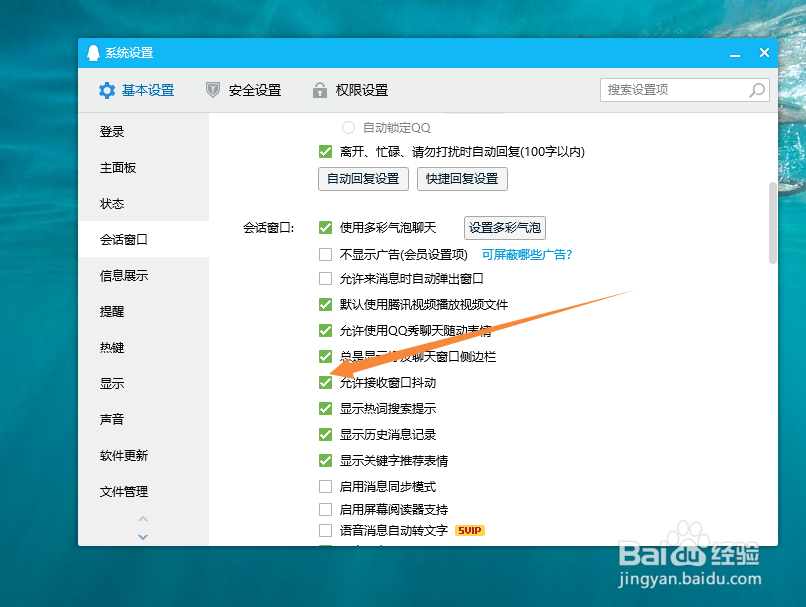Viewport: 806px width, 607px height.
Task: Enable 启用屏幕阅读器支持 checkbox
Action: point(325,509)
